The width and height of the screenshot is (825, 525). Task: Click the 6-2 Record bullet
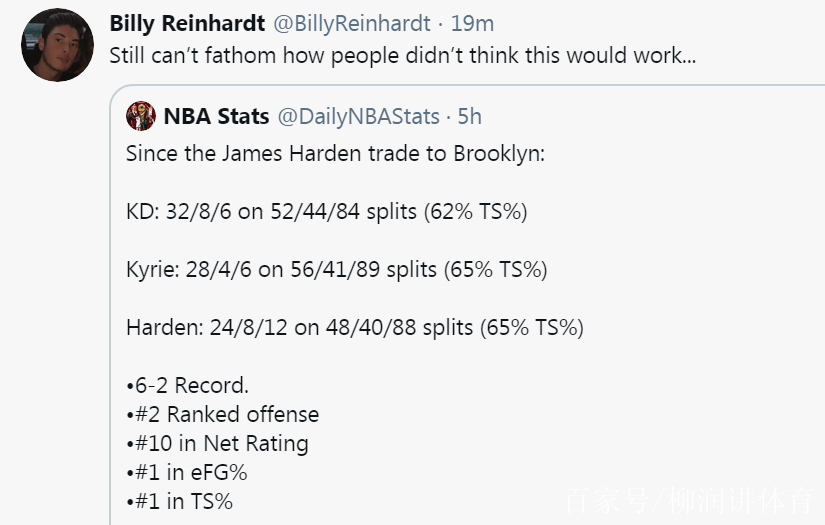pos(187,385)
